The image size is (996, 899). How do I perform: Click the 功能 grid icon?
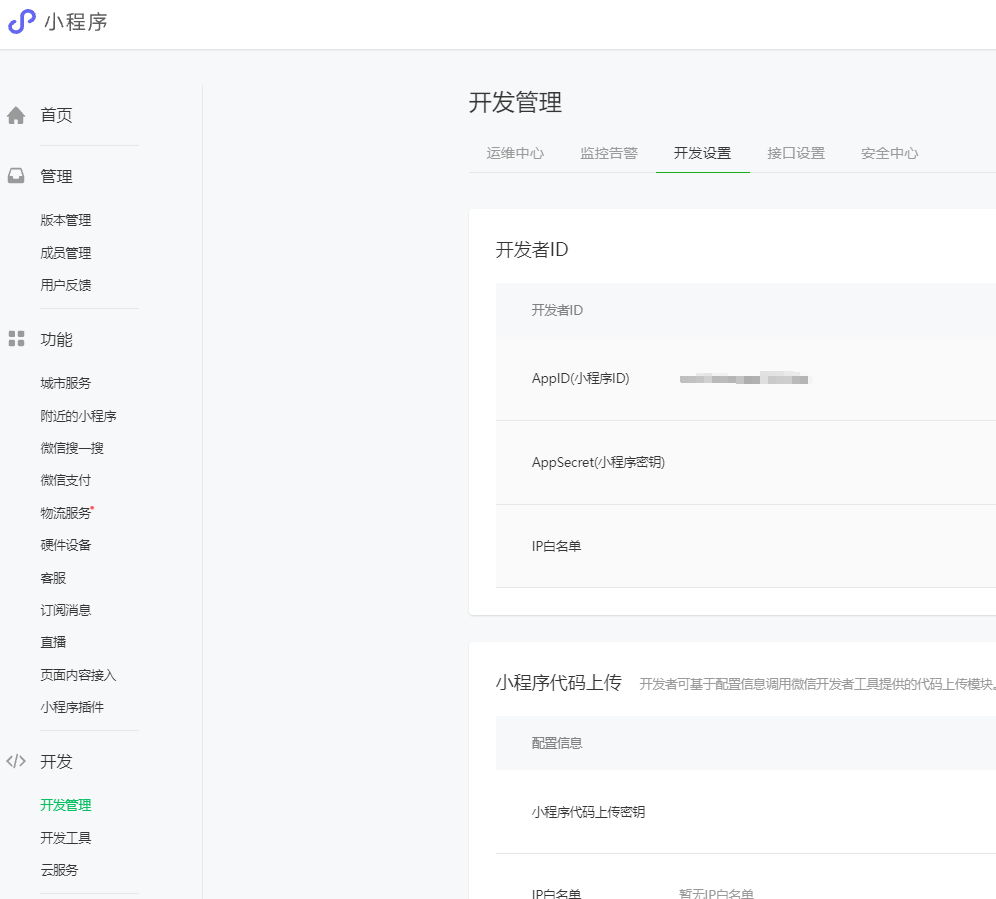16,339
